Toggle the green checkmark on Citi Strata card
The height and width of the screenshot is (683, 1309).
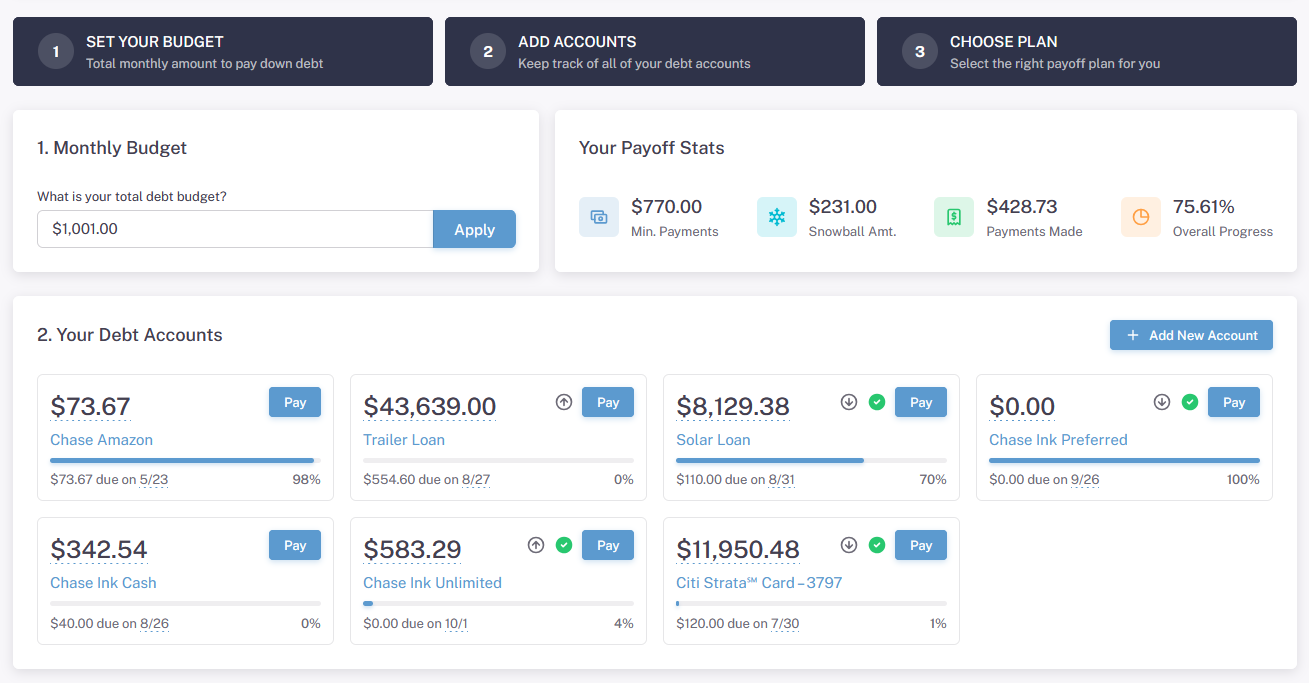pos(877,545)
